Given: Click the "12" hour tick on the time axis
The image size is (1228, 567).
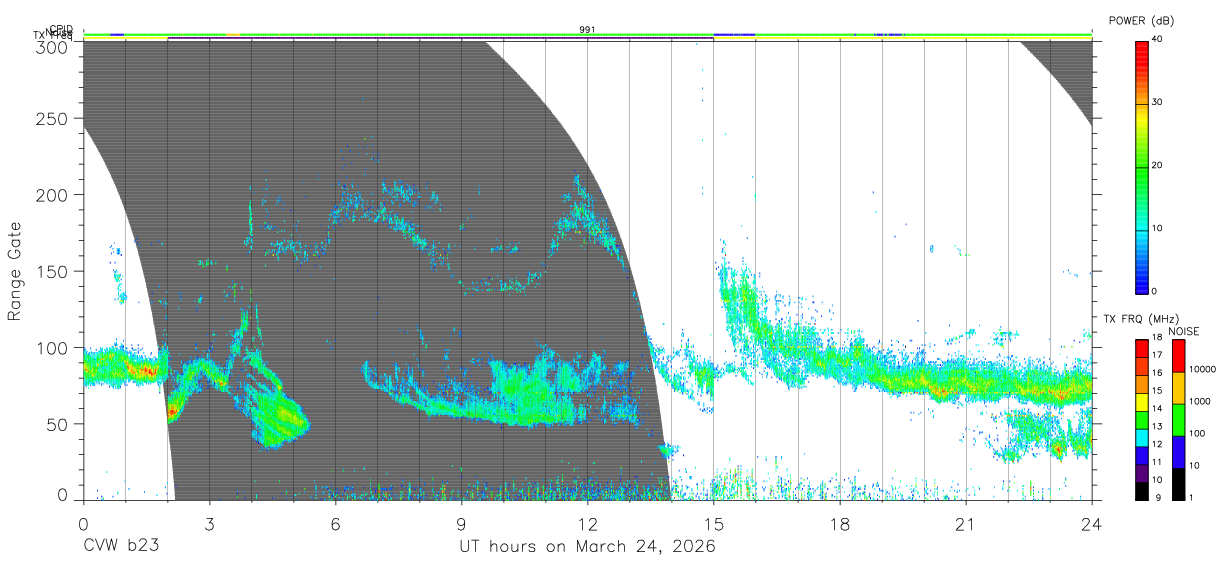Looking at the screenshot, I should (587, 523).
